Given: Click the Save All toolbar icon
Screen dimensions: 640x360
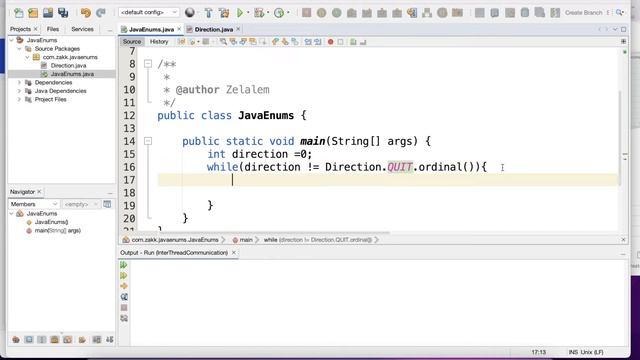Looking at the screenshot, I should tap(63, 13).
